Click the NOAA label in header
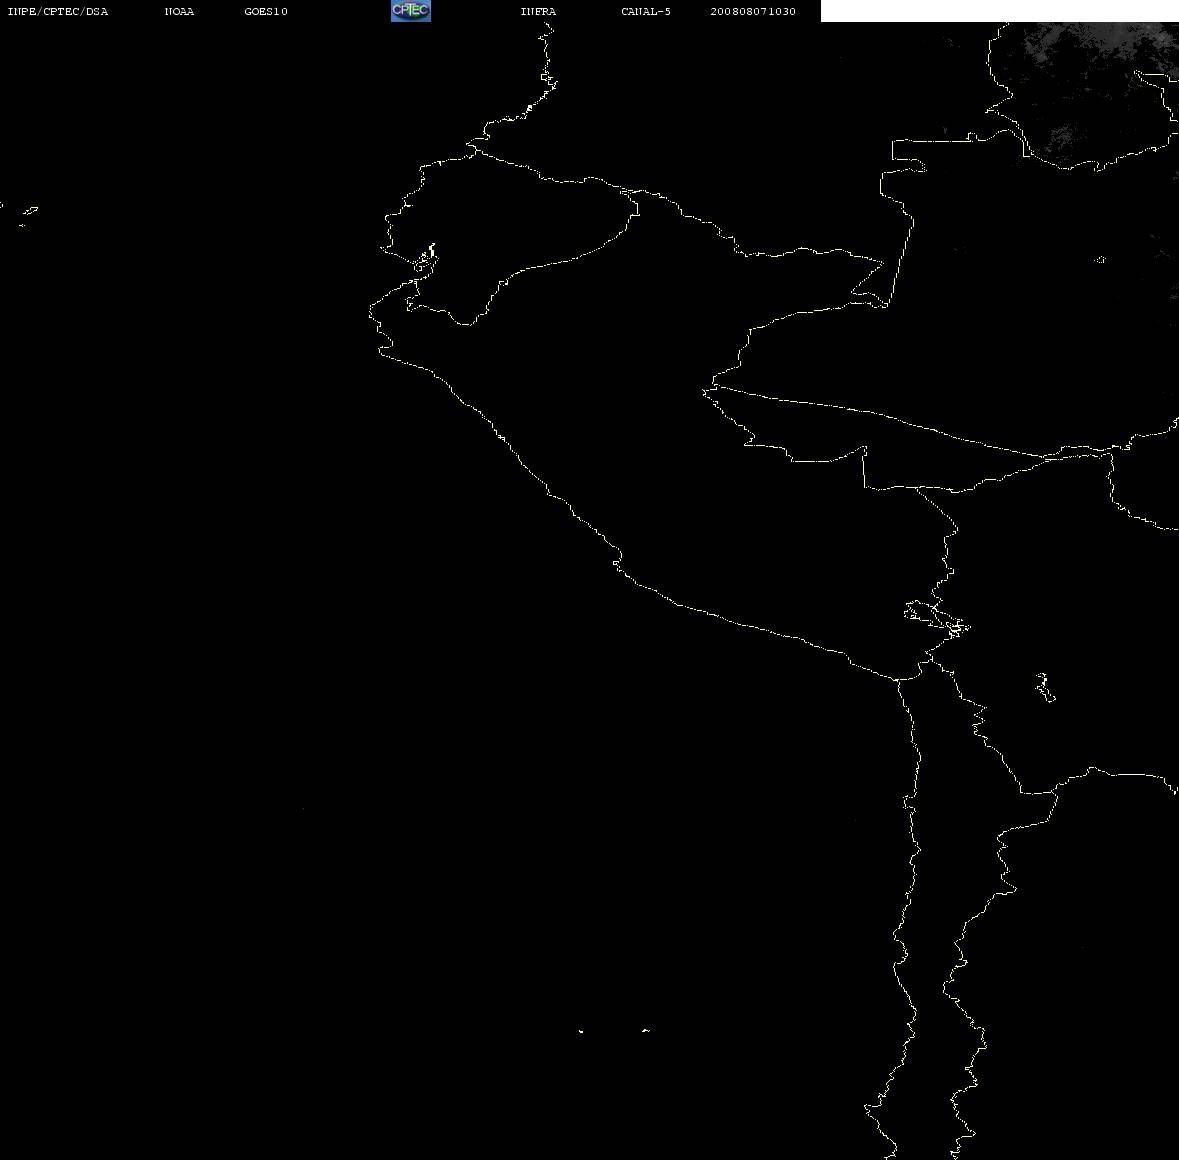1179x1160 pixels. [x=180, y=11]
